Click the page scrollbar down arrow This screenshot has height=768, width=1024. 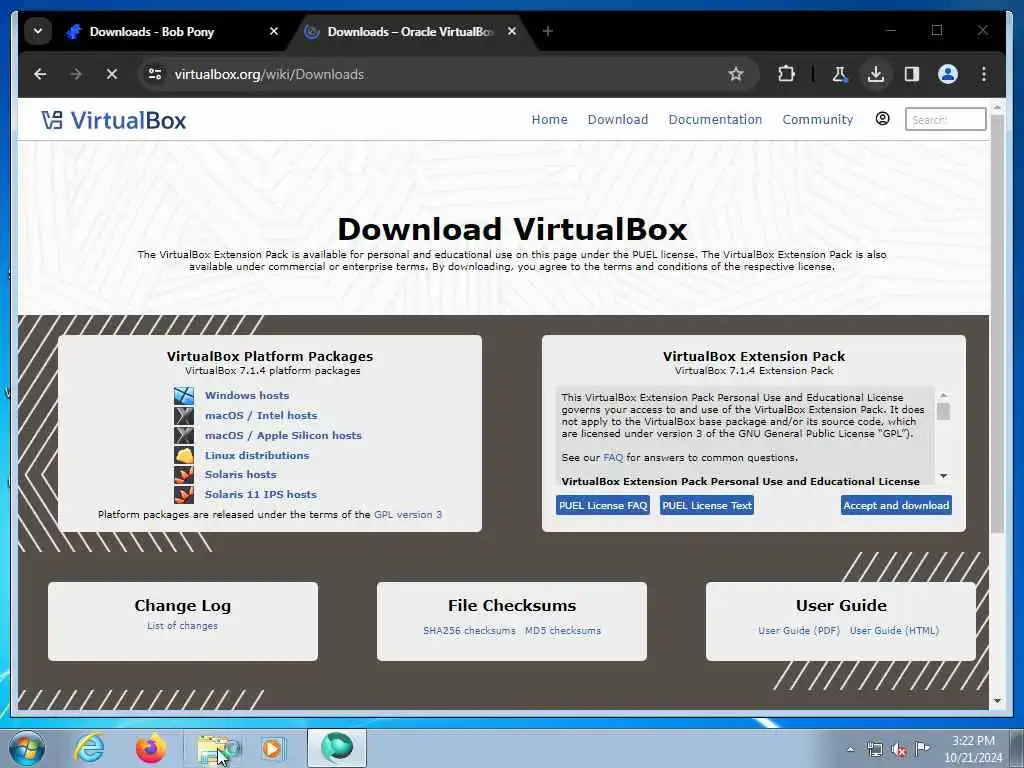point(997,701)
